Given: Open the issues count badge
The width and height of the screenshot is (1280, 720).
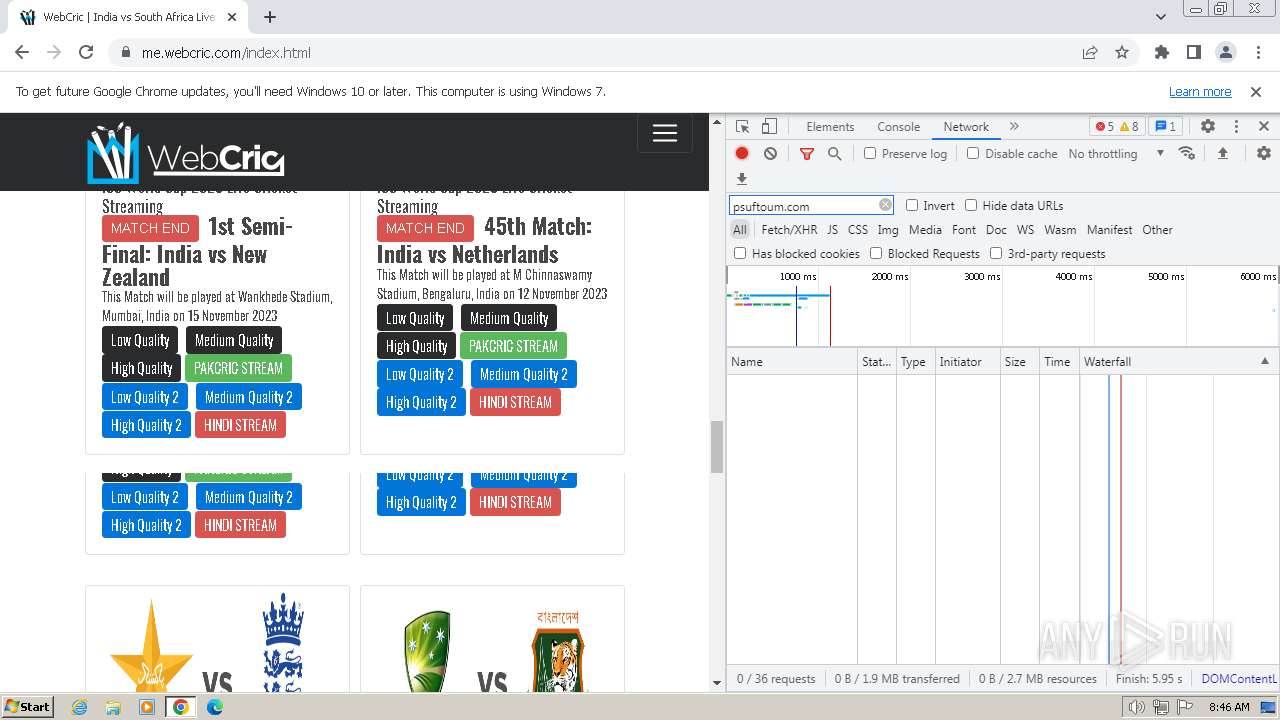Looking at the screenshot, I should [x=1165, y=127].
